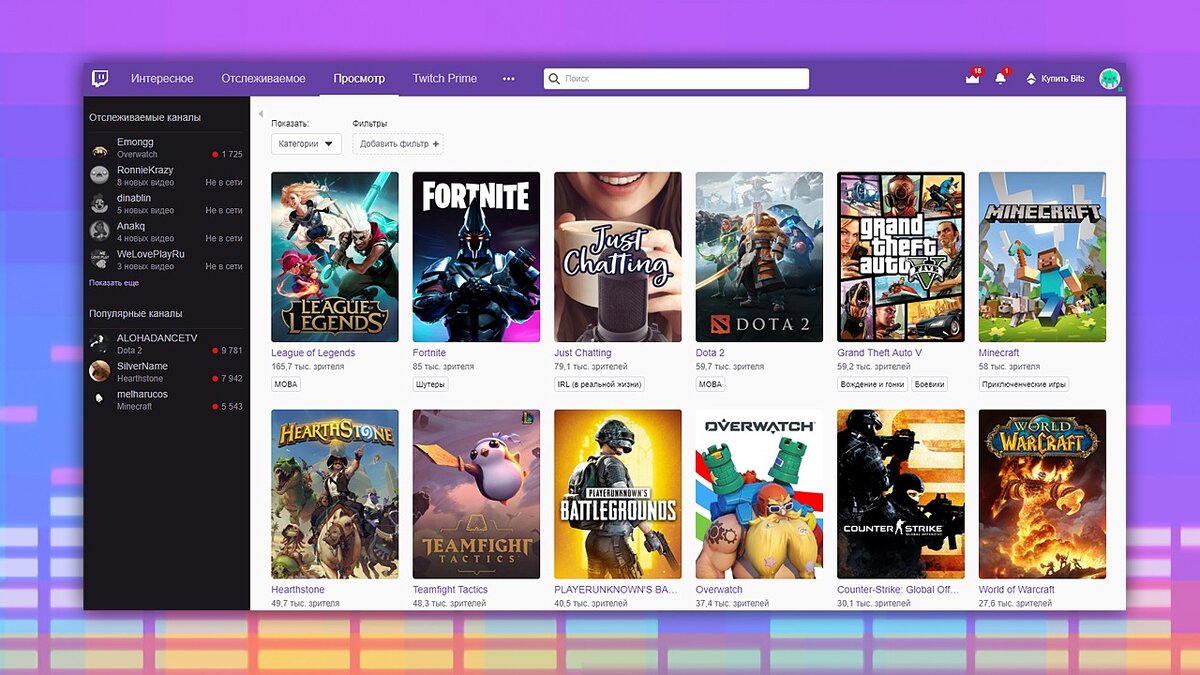Open the Overwatch cover art

760,494
